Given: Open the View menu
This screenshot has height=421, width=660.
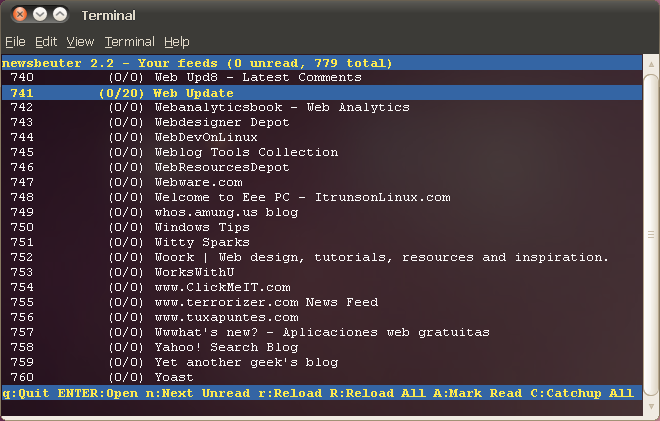Looking at the screenshot, I should (x=80, y=42).
